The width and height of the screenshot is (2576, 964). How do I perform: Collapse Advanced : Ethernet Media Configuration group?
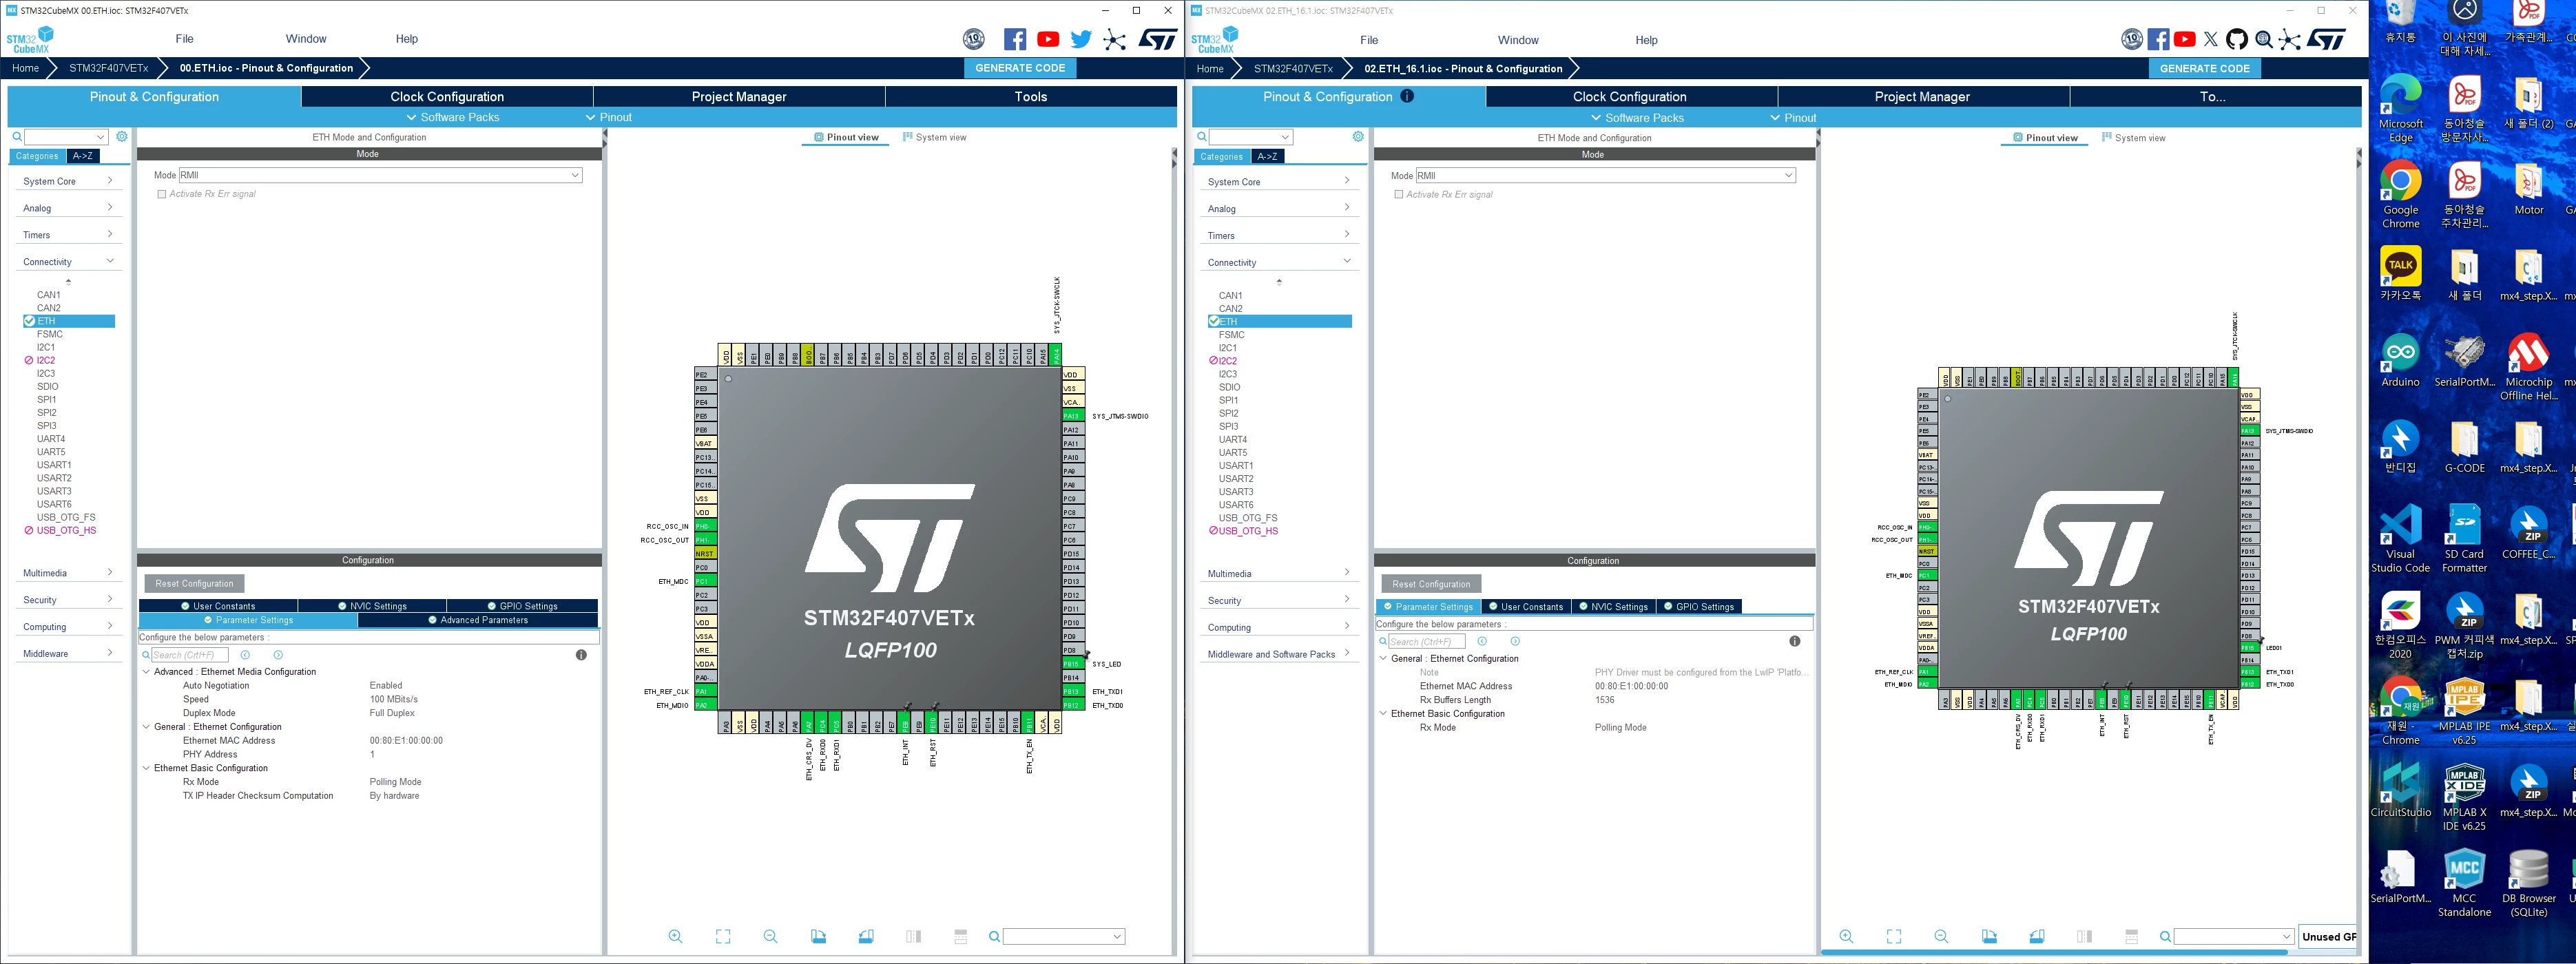coord(146,672)
